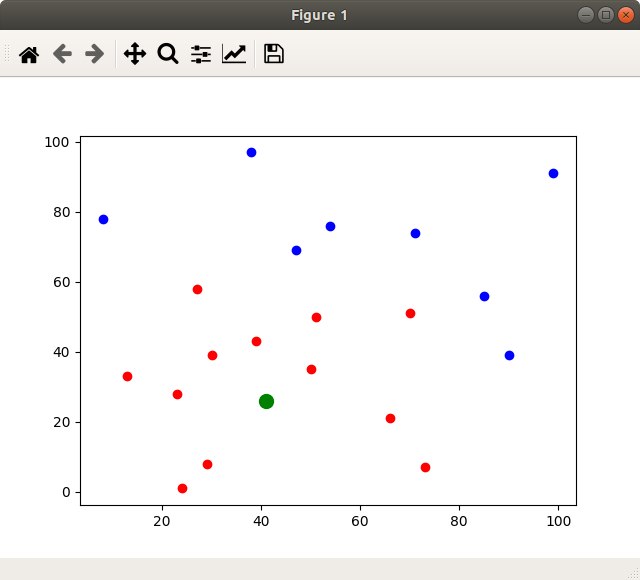Click the large green point
Viewport: 640px width, 580px height.
click(266, 402)
